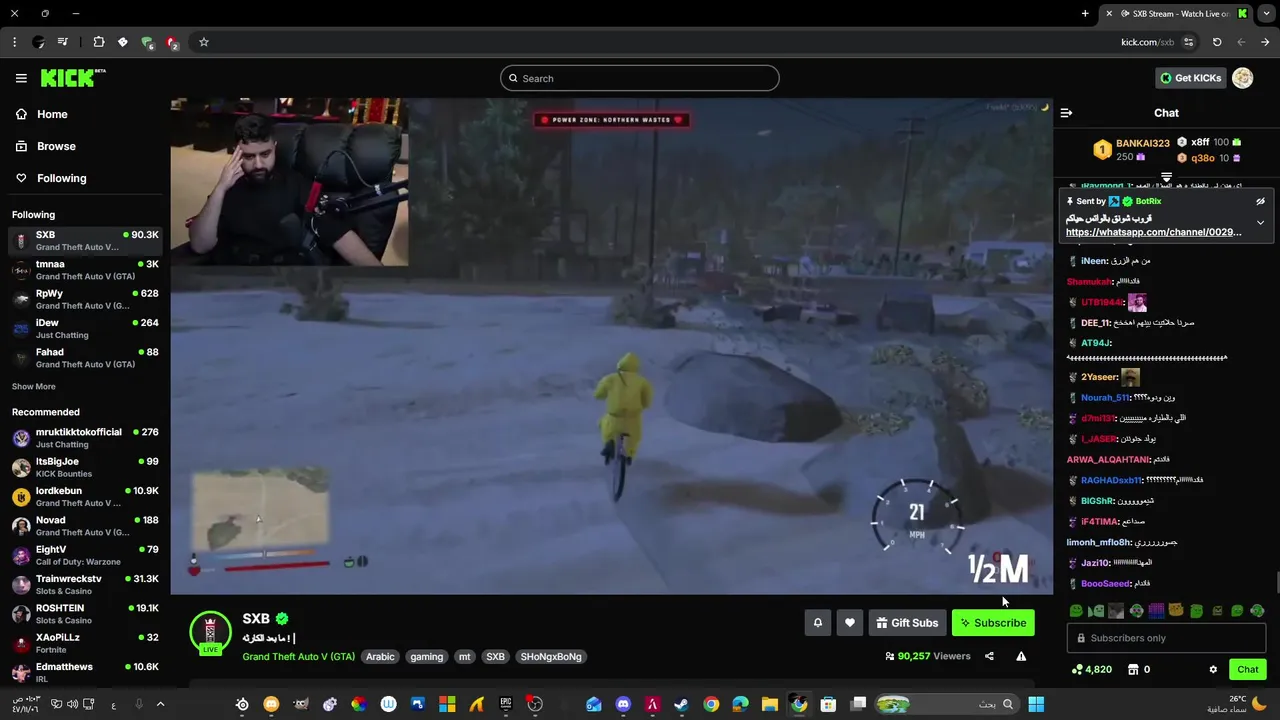Expand the pinned message chevron
This screenshot has width=1280, height=720.
1261,222
